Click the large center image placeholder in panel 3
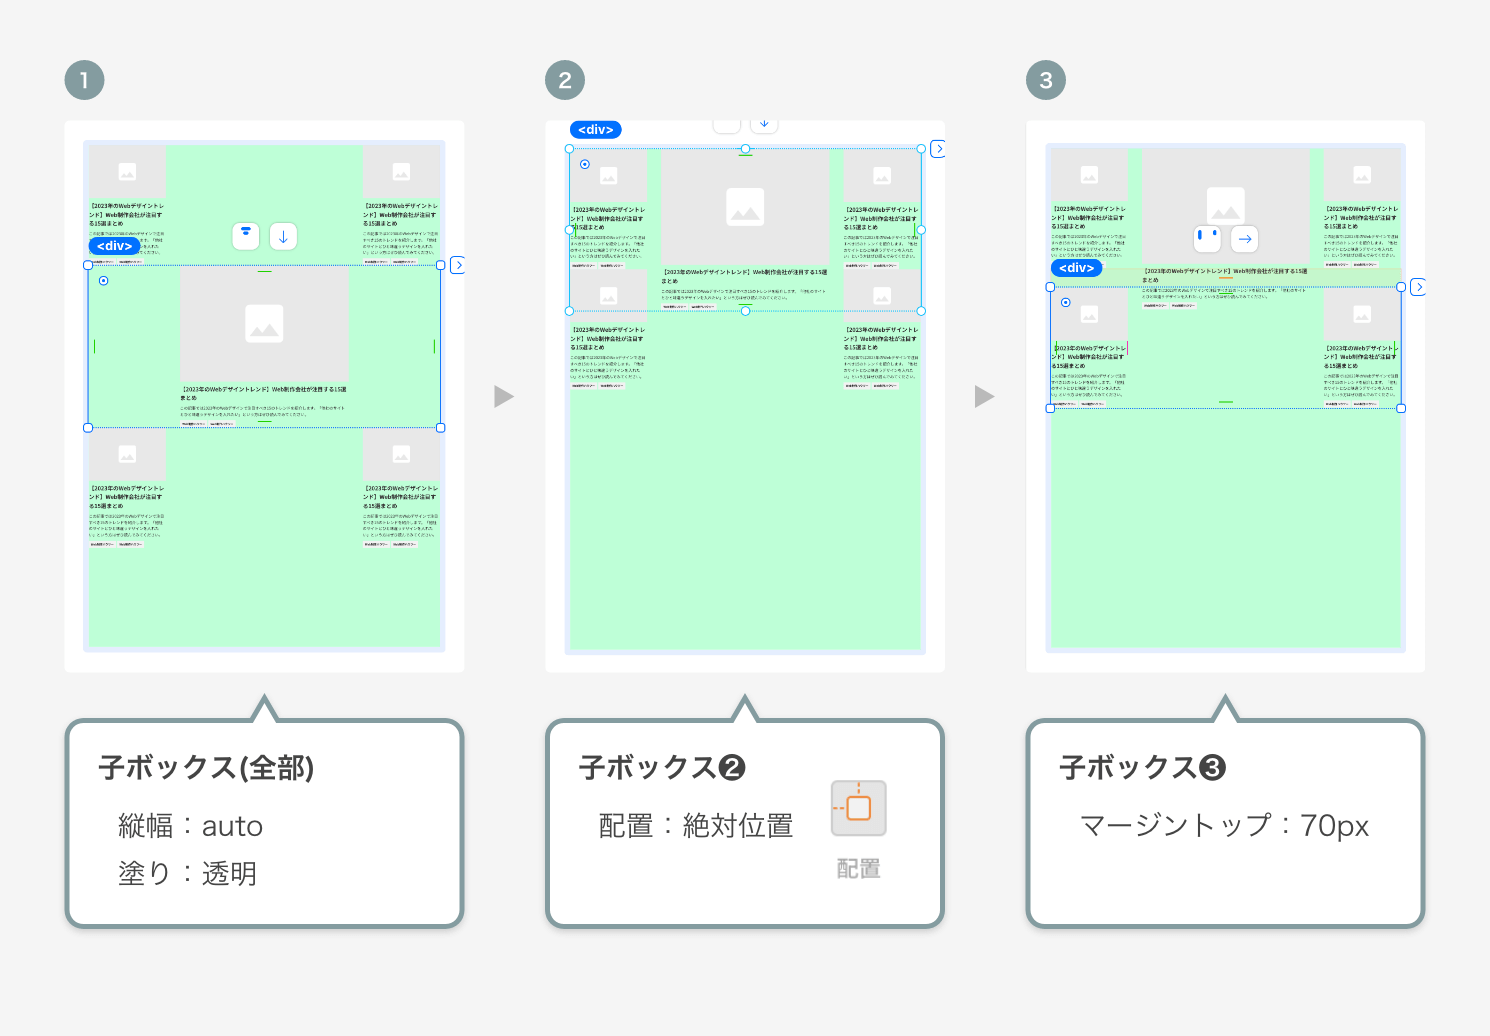Screen dimensions: 1490x1036 pos(1225,206)
